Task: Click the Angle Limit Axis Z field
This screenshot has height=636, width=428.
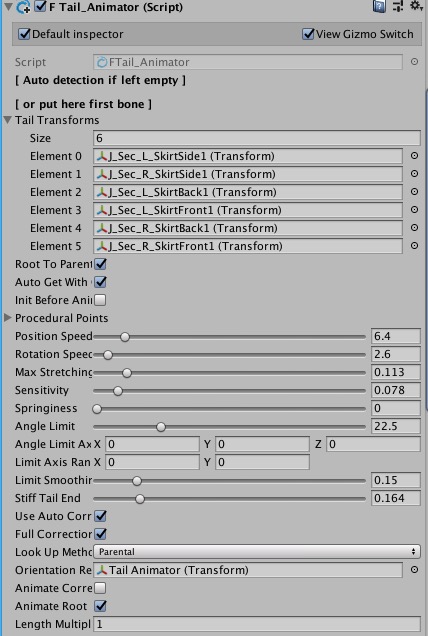Action: click(373, 444)
